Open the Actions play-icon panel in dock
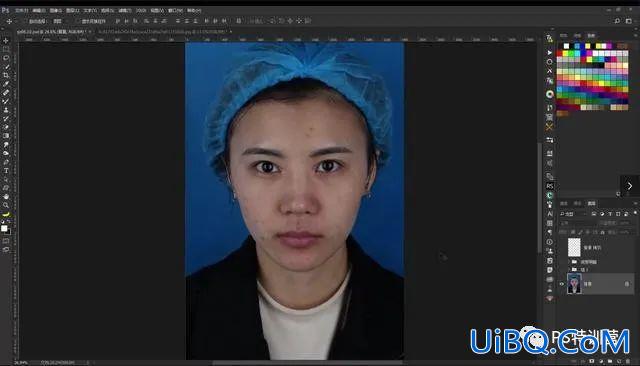Viewport: 640px width, 366px height. point(549,53)
